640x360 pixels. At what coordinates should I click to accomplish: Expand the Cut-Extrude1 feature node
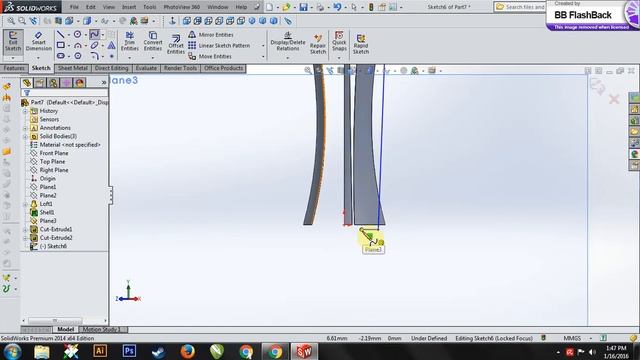click(x=25, y=229)
